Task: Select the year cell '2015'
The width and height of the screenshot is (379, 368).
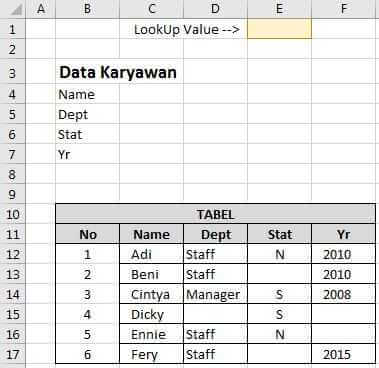Action: 343,354
